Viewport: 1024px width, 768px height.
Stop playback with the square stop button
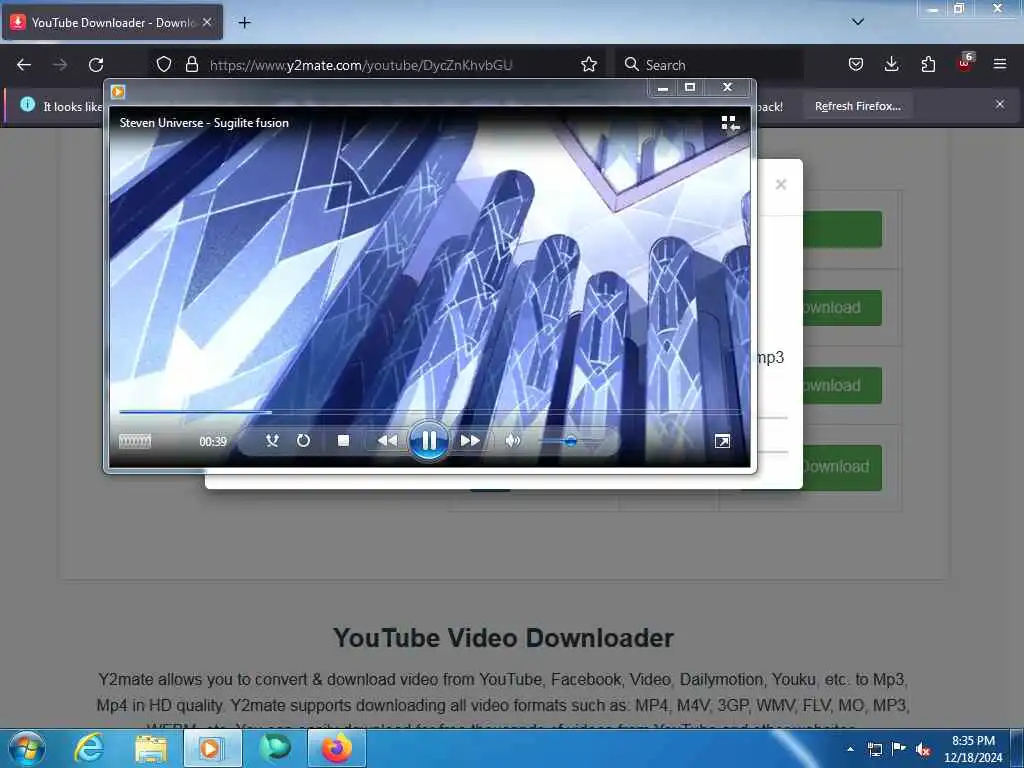(344, 441)
